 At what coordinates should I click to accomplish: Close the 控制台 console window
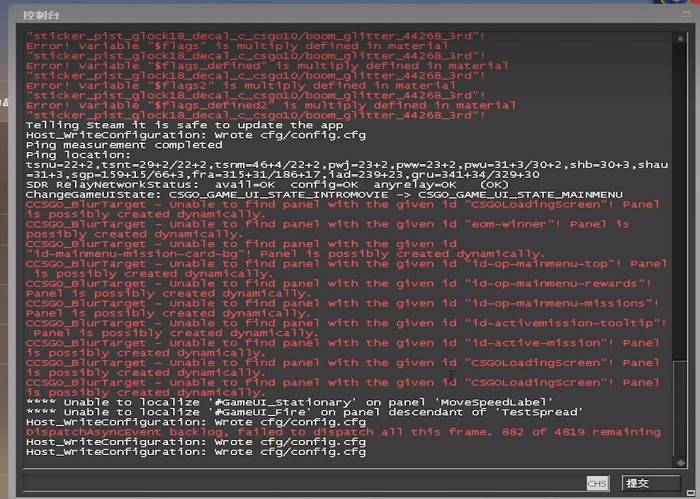[686, 14]
